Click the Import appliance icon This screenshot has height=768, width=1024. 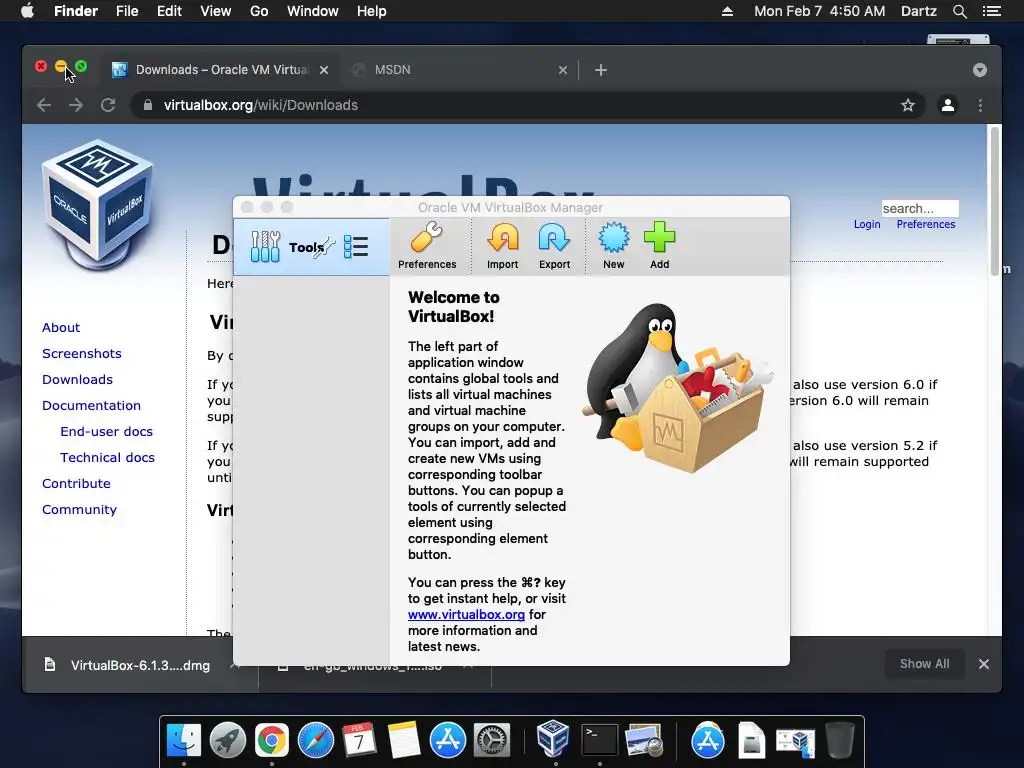pos(502,246)
